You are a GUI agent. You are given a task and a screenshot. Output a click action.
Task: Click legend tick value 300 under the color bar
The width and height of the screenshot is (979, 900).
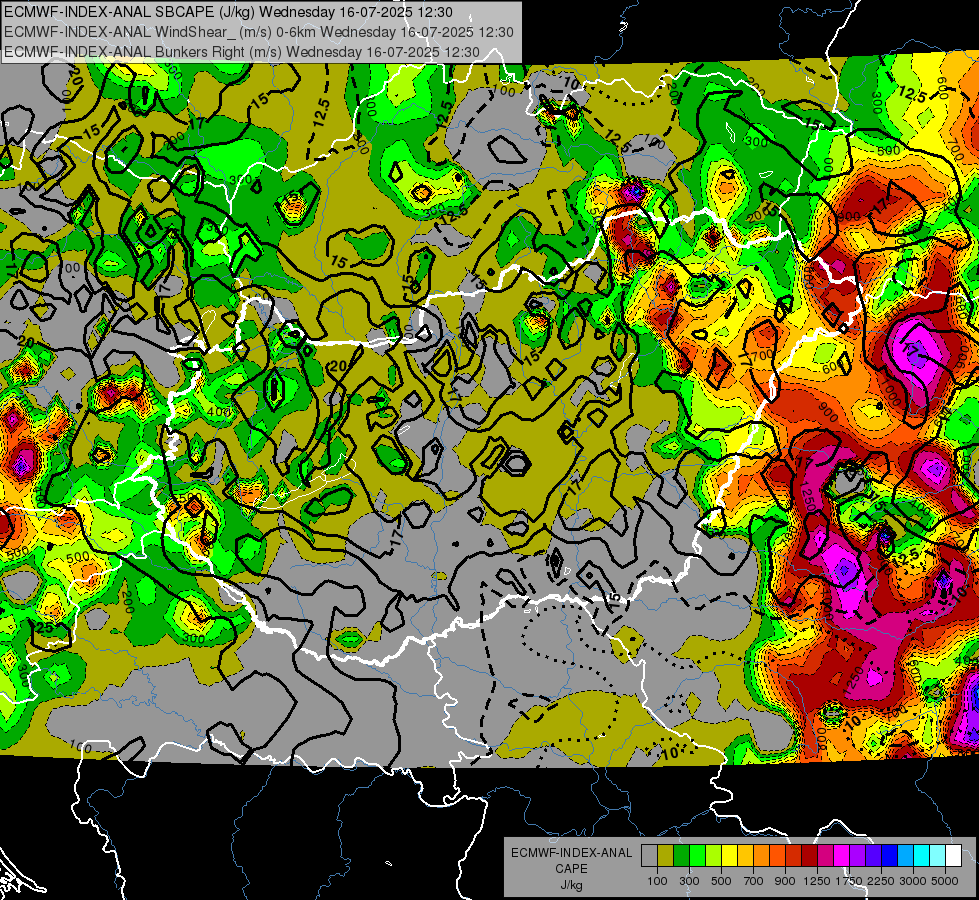[x=689, y=881]
